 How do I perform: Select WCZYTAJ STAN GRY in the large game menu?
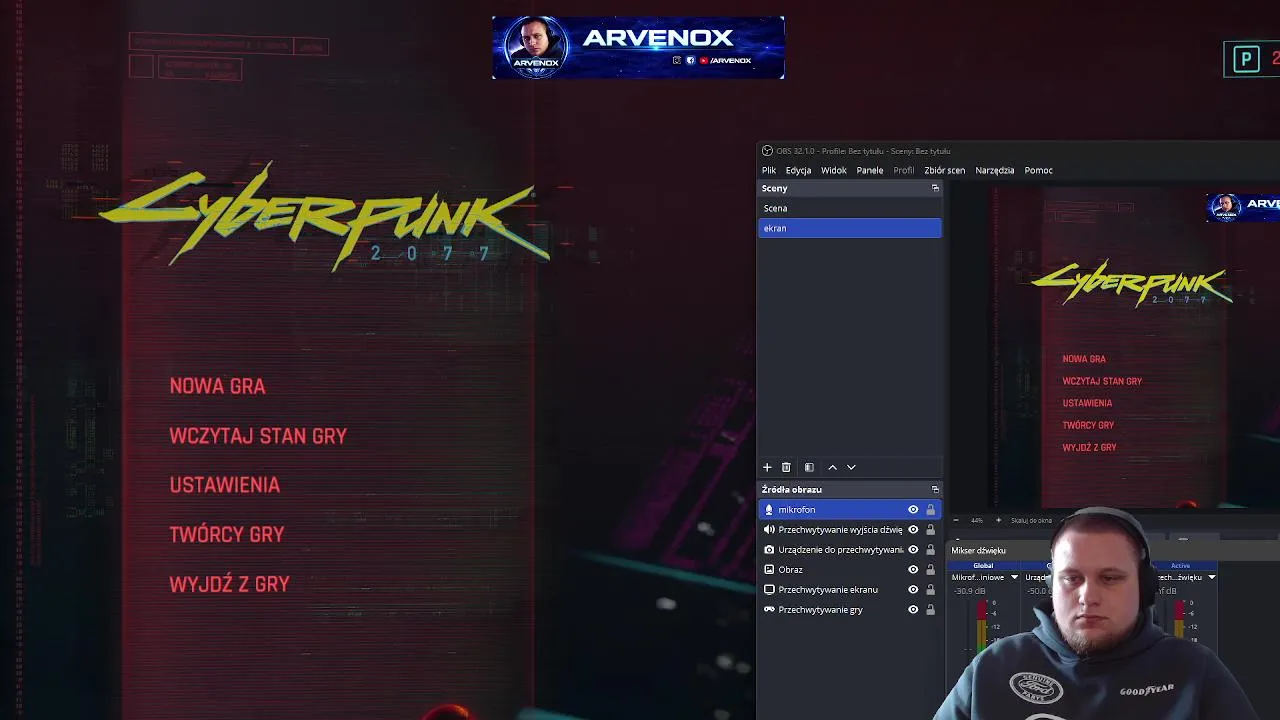pyautogui.click(x=258, y=436)
